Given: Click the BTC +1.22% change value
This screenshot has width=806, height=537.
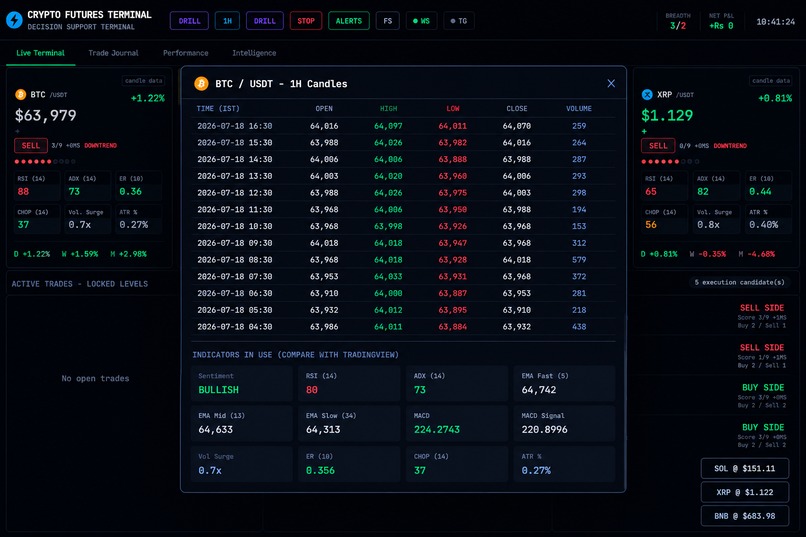Looking at the screenshot, I should pos(148,98).
